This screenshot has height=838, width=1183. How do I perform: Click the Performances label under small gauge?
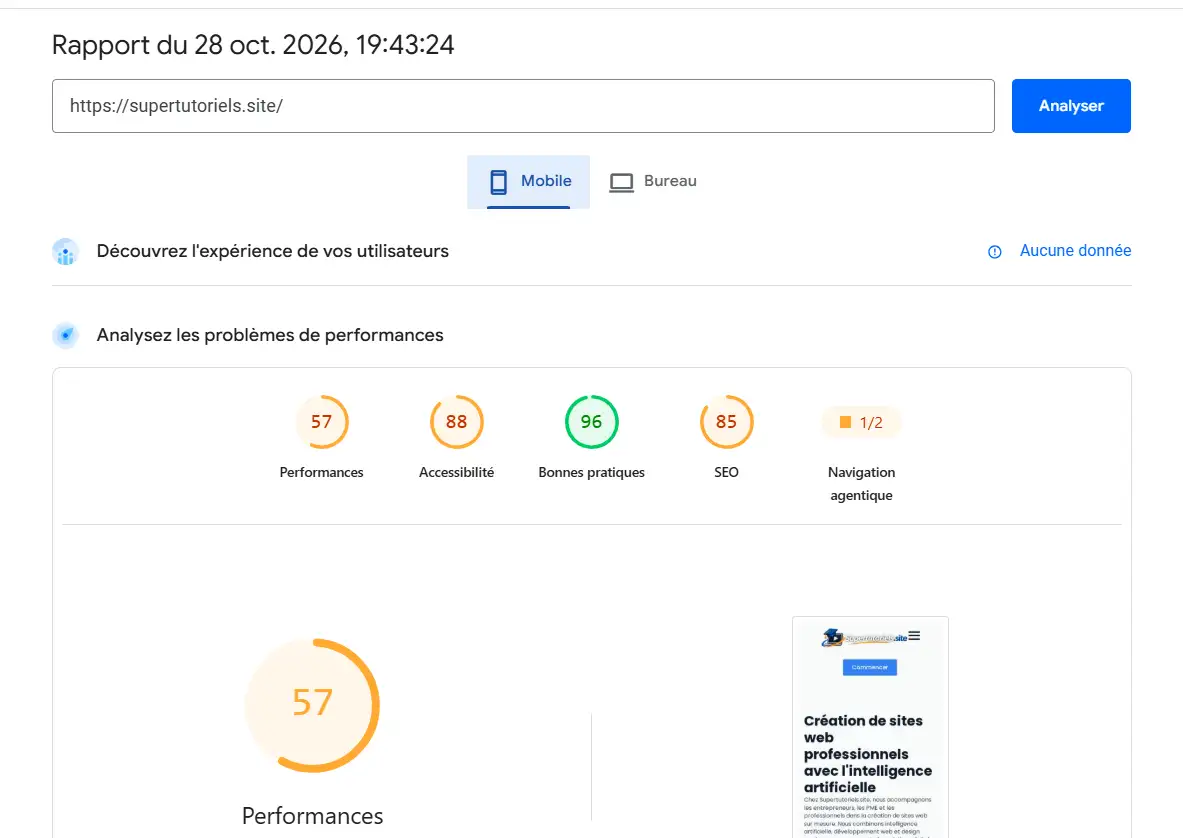click(321, 472)
